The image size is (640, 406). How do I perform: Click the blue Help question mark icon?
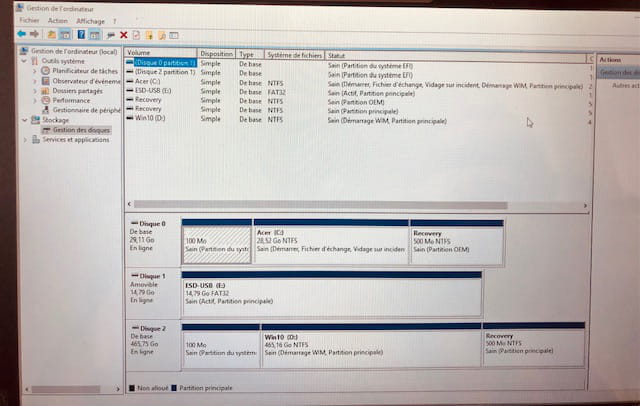pyautogui.click(x=81, y=35)
